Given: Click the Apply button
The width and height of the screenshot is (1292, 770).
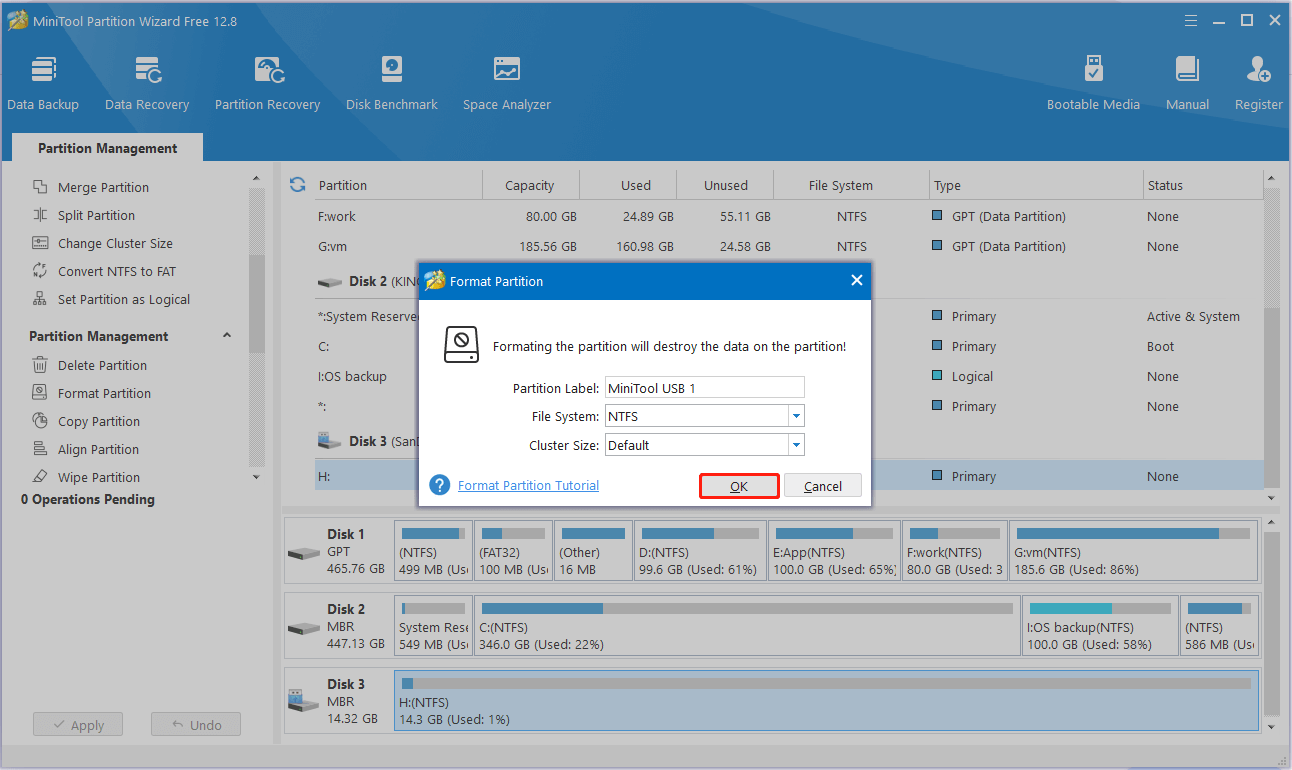Looking at the screenshot, I should point(78,725).
